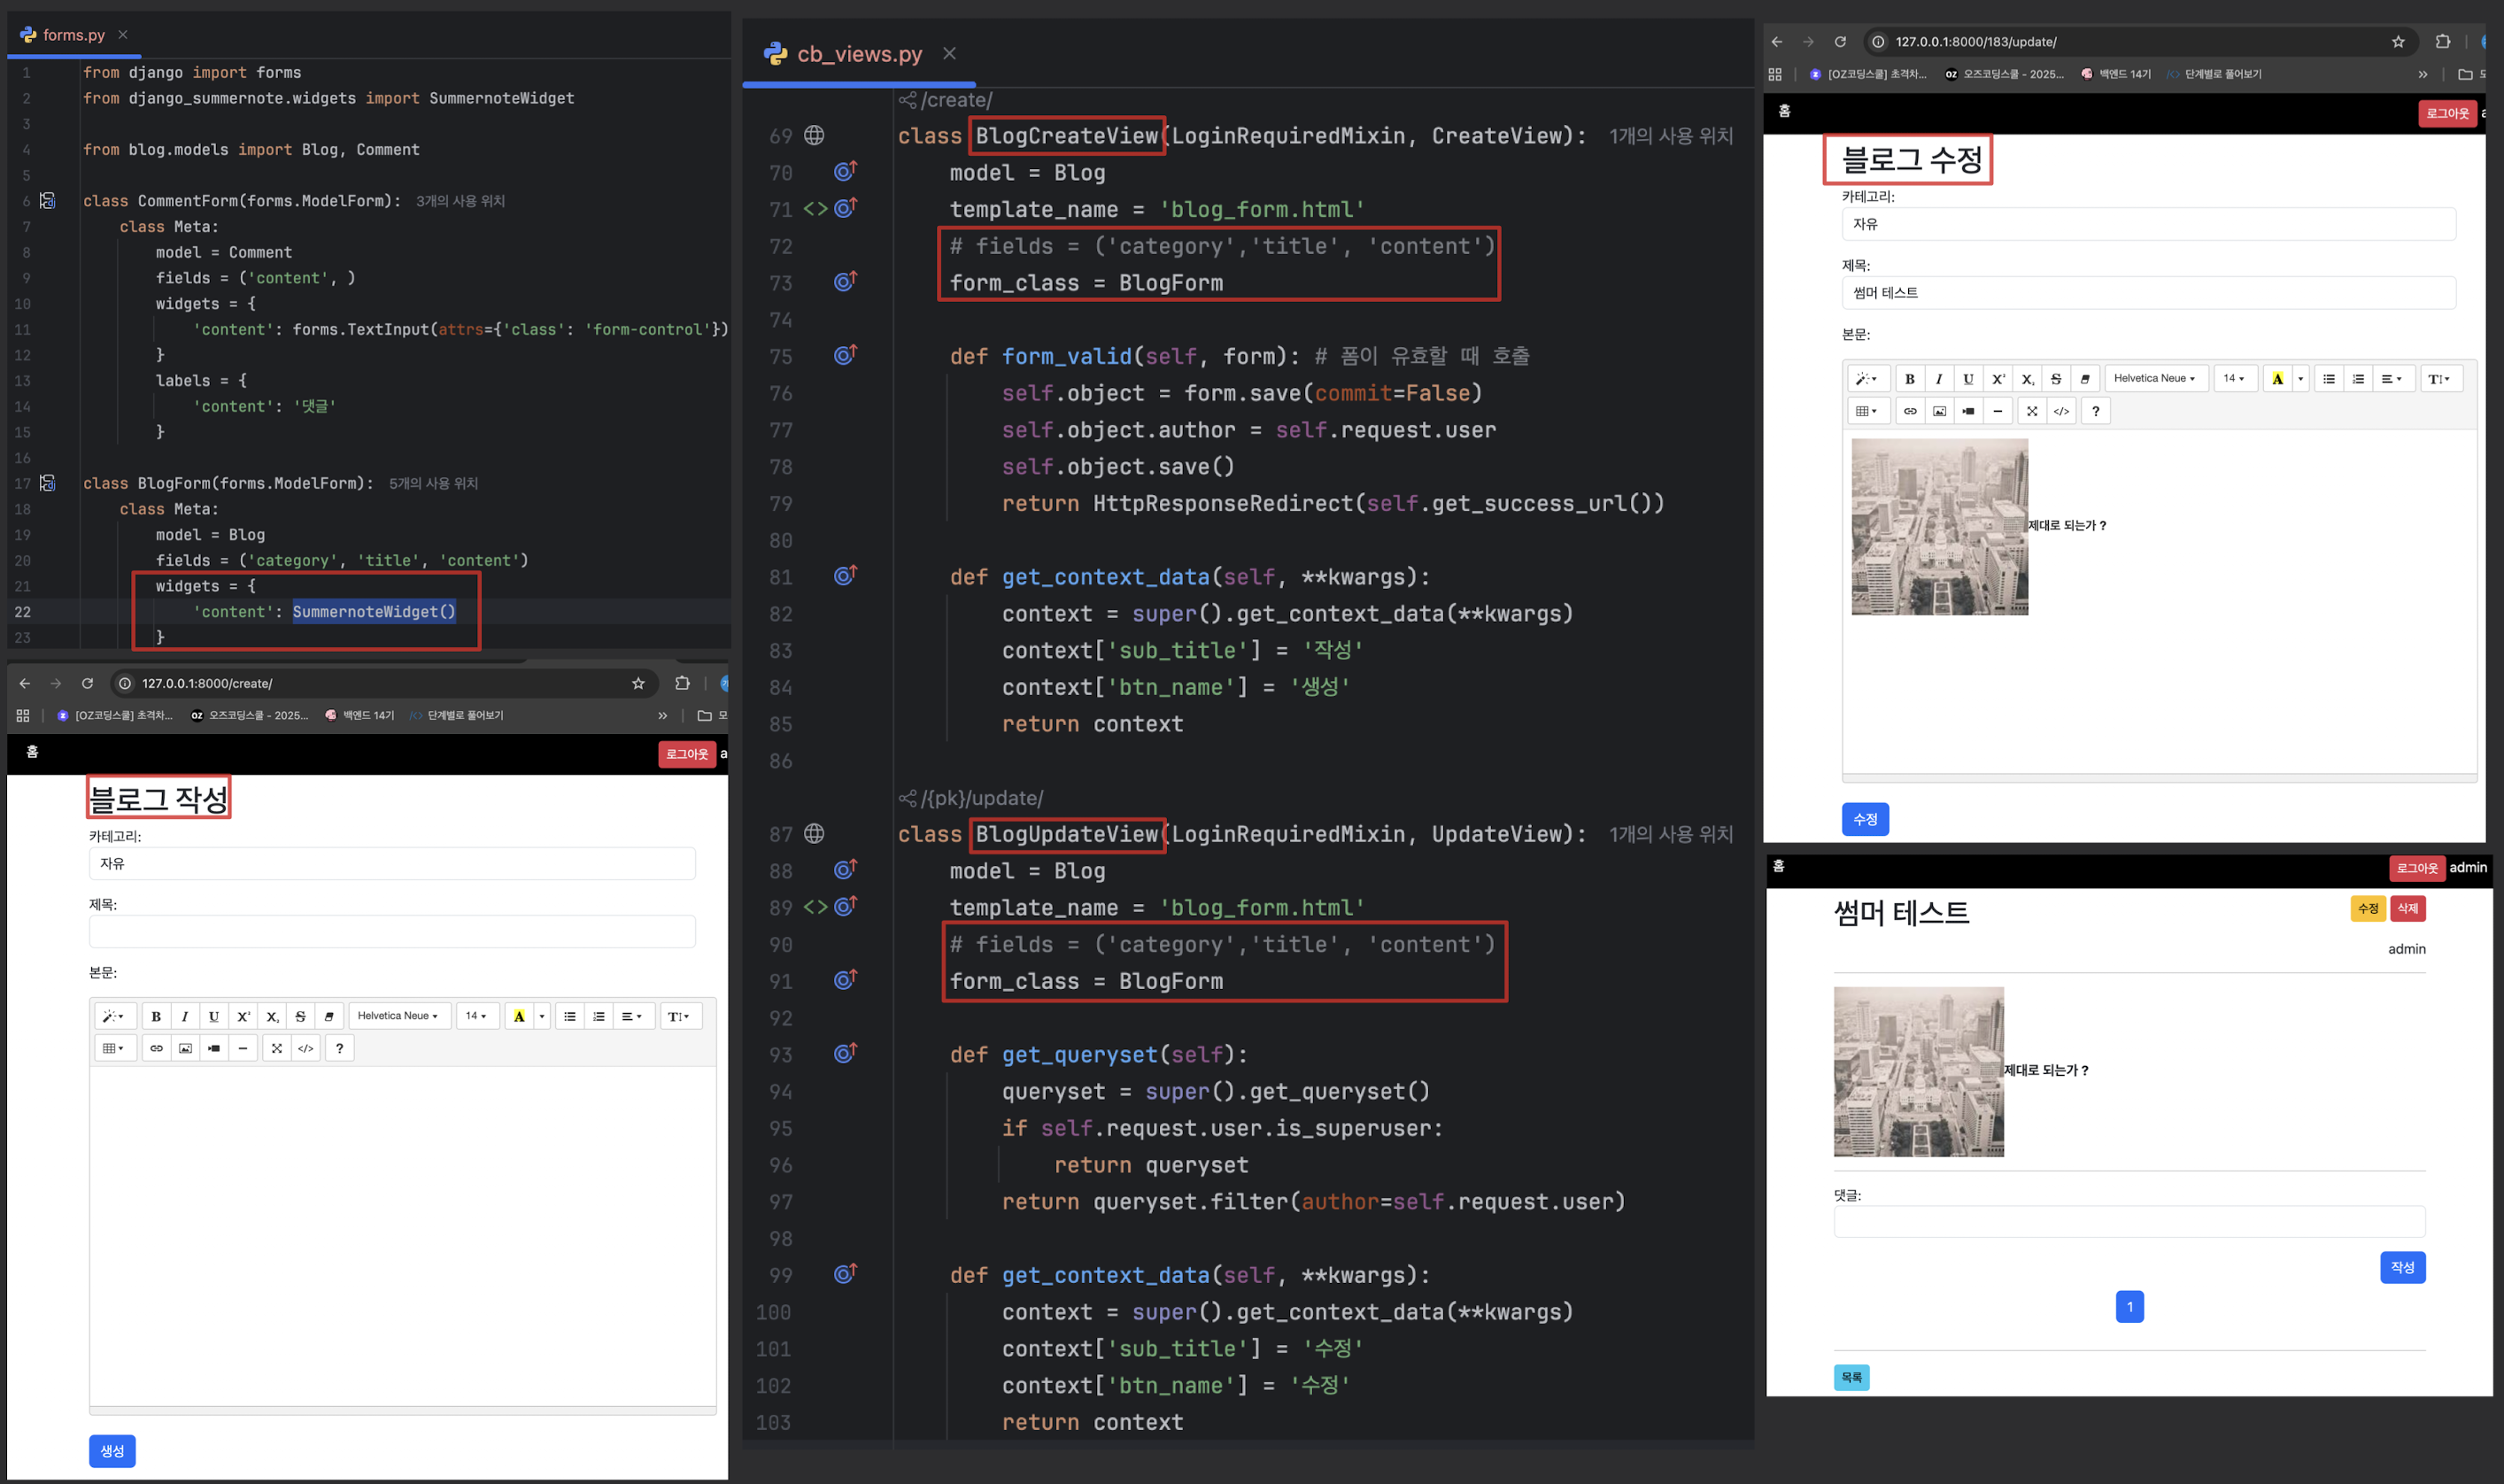2504x1484 pixels.
Task: Select the cb_views.py editor tab
Action: click(858, 54)
